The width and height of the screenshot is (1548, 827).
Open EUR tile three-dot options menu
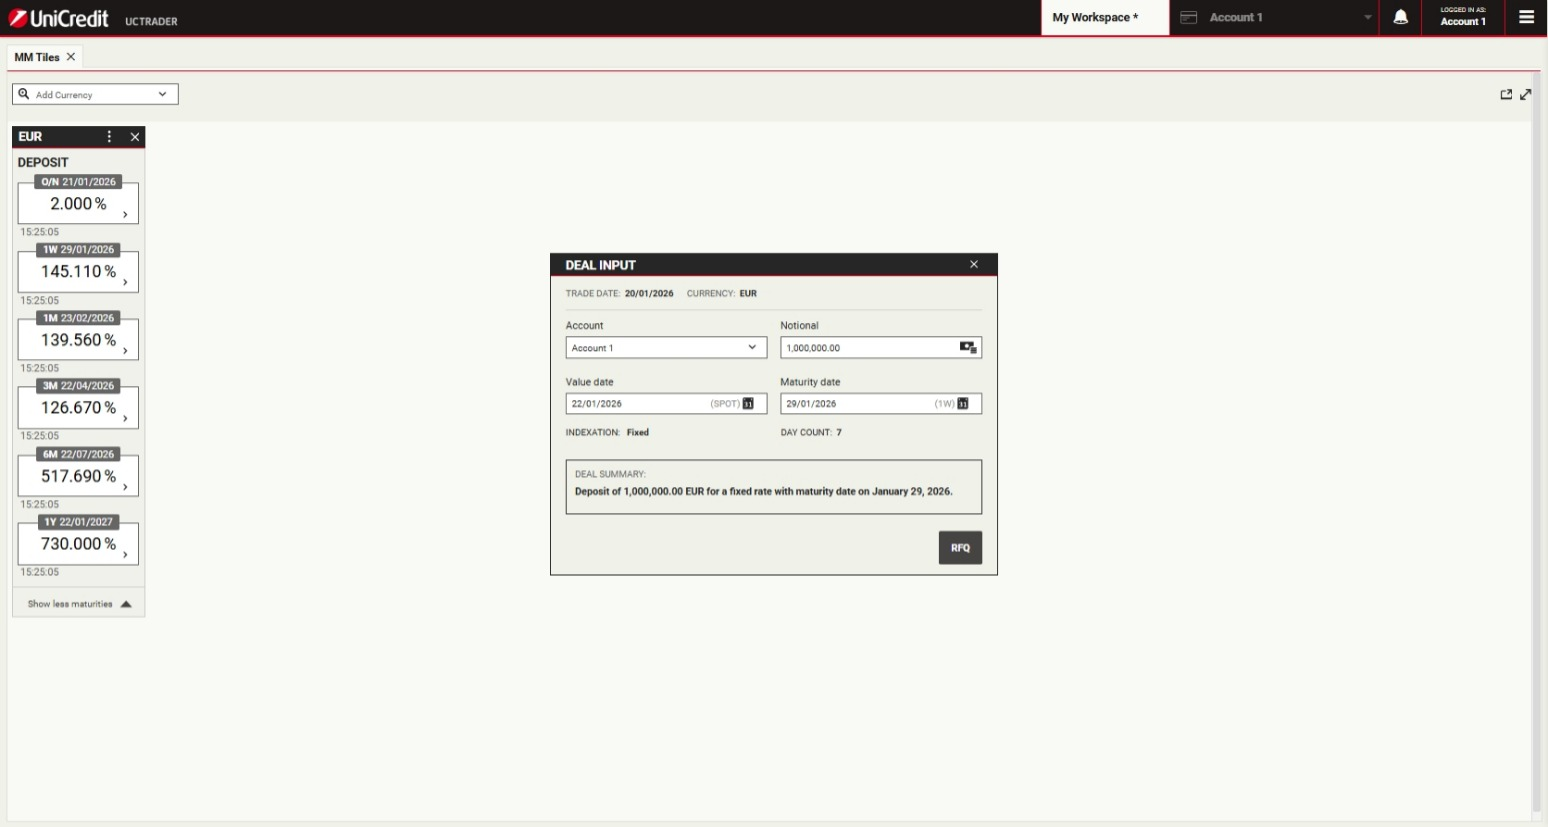pyautogui.click(x=110, y=137)
